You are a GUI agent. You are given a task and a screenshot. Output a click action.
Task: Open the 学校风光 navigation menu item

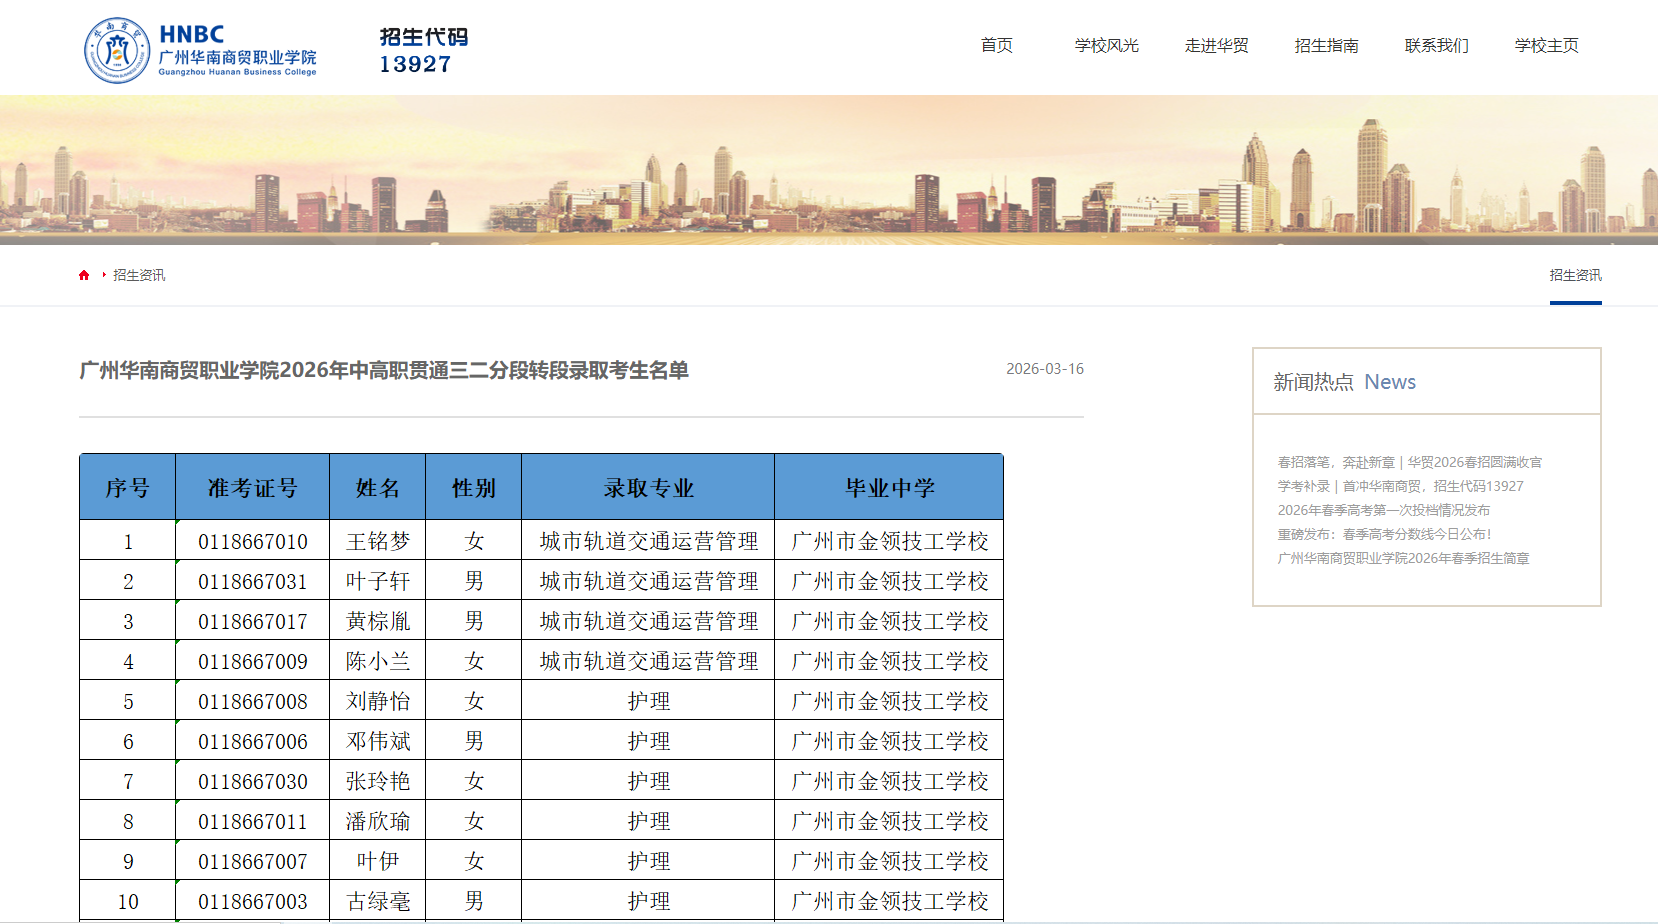point(1105,45)
